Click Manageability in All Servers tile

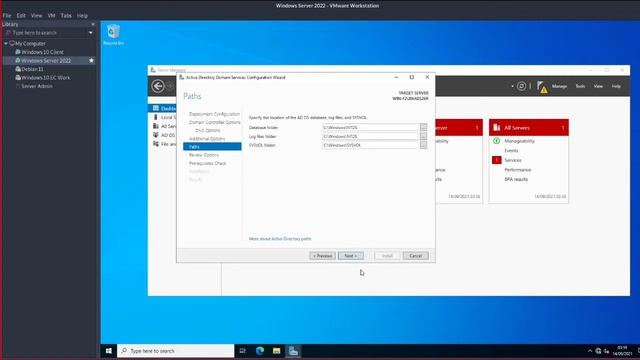click(x=519, y=141)
